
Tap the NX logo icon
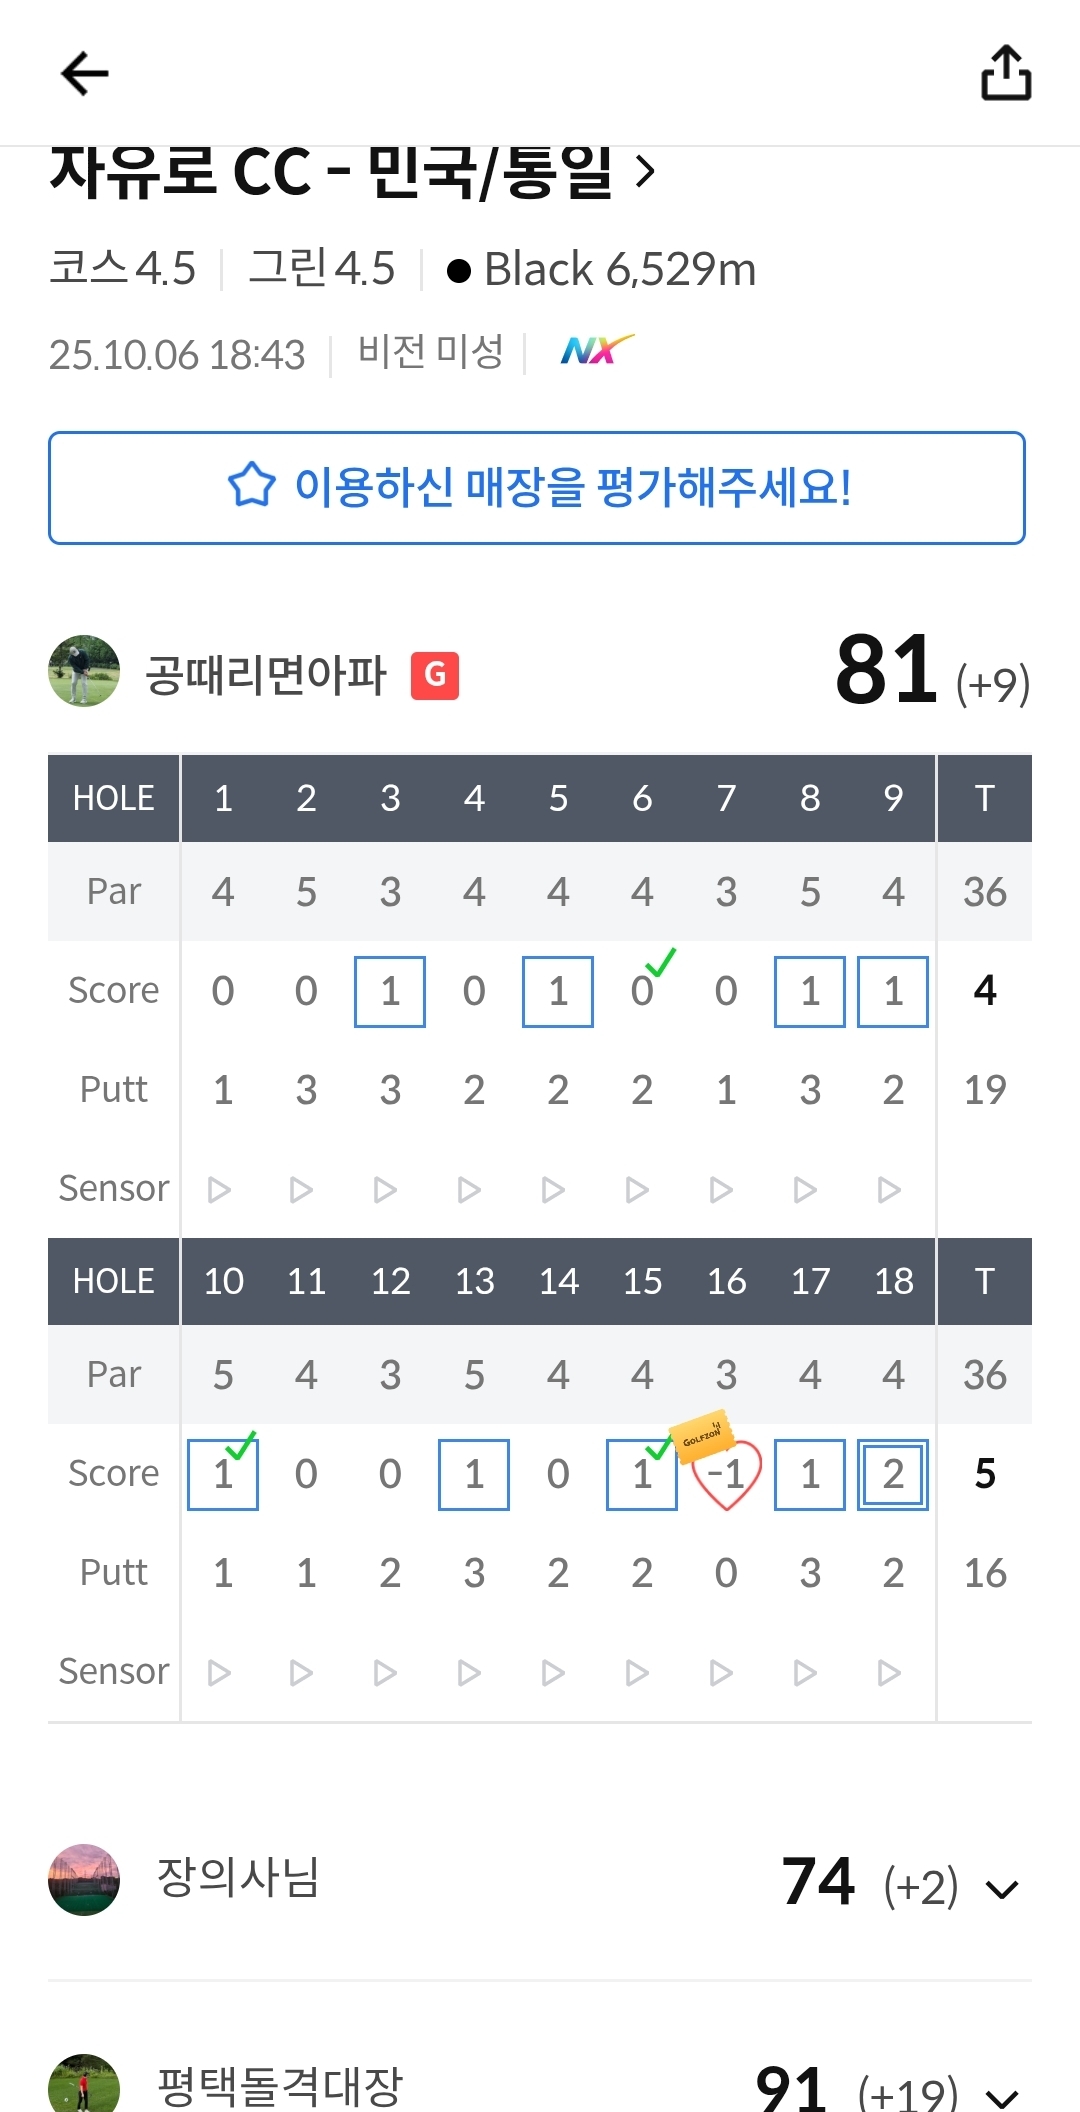[596, 350]
